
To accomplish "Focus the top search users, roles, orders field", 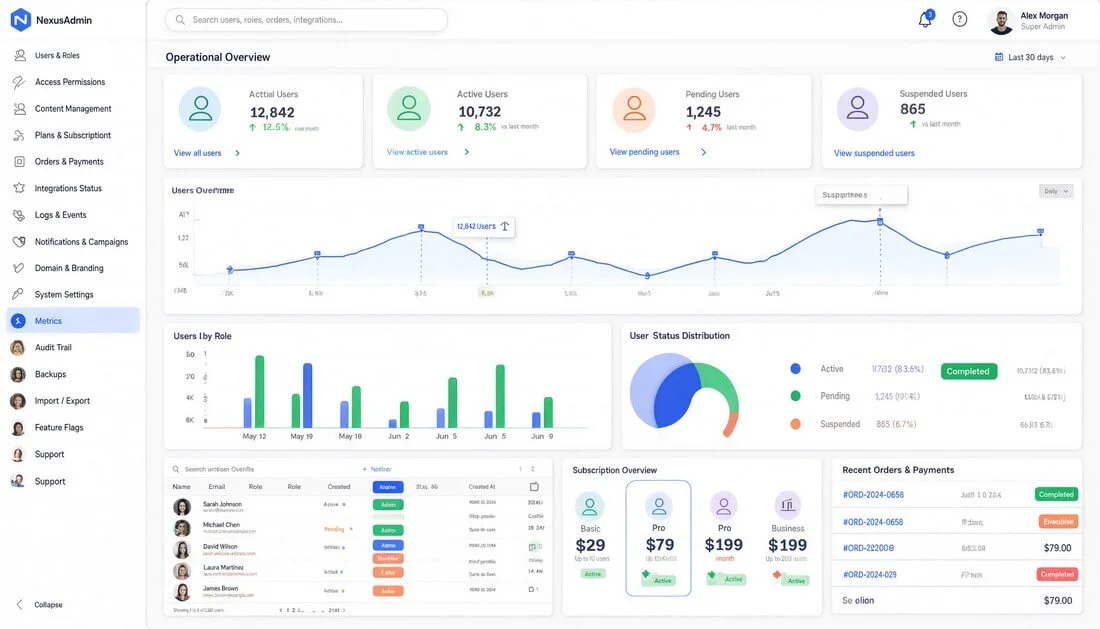I will click(306, 20).
